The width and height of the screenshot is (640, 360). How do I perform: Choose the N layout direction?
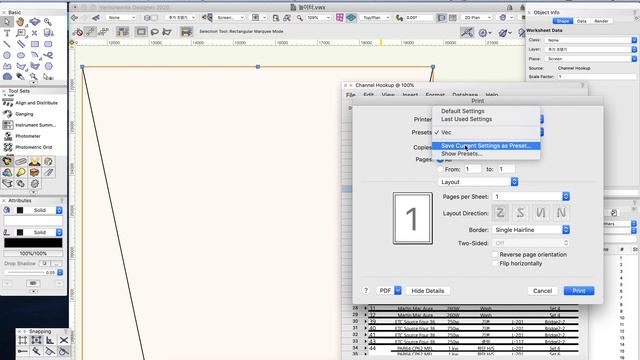(x=561, y=213)
